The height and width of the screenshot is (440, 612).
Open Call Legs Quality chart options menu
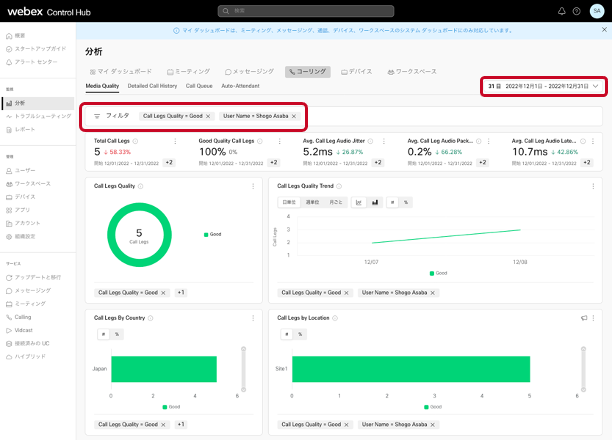coord(253,186)
